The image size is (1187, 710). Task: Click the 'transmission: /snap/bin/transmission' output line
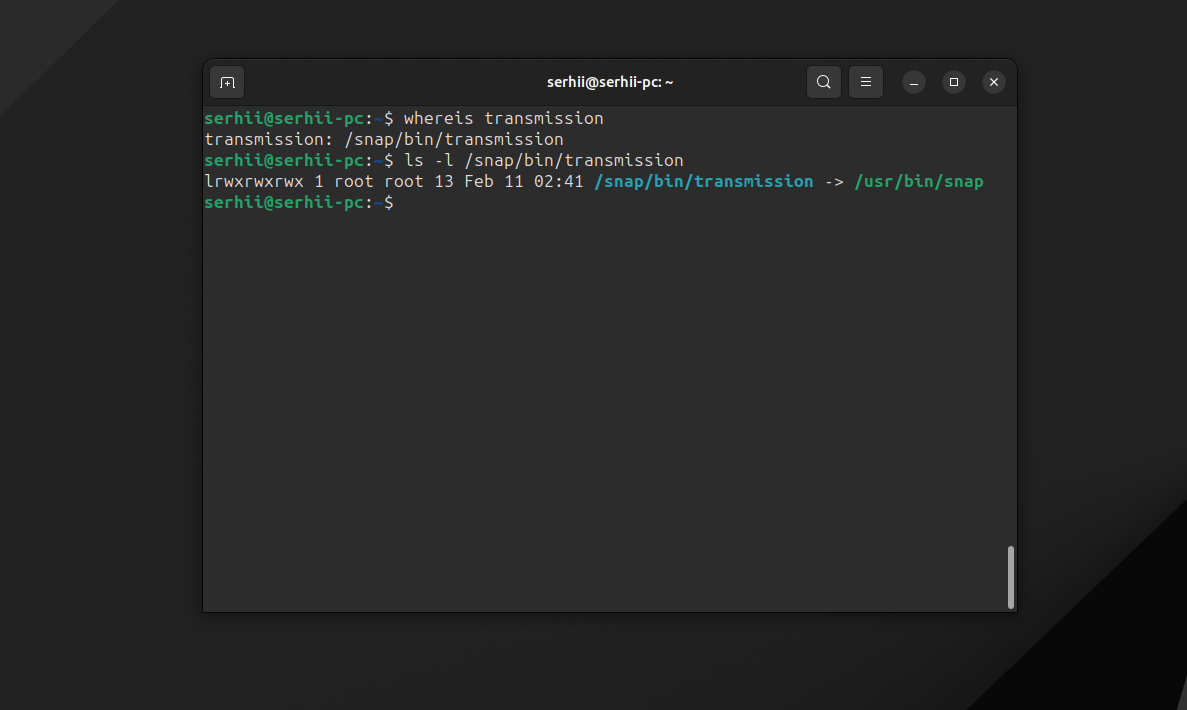click(x=384, y=140)
